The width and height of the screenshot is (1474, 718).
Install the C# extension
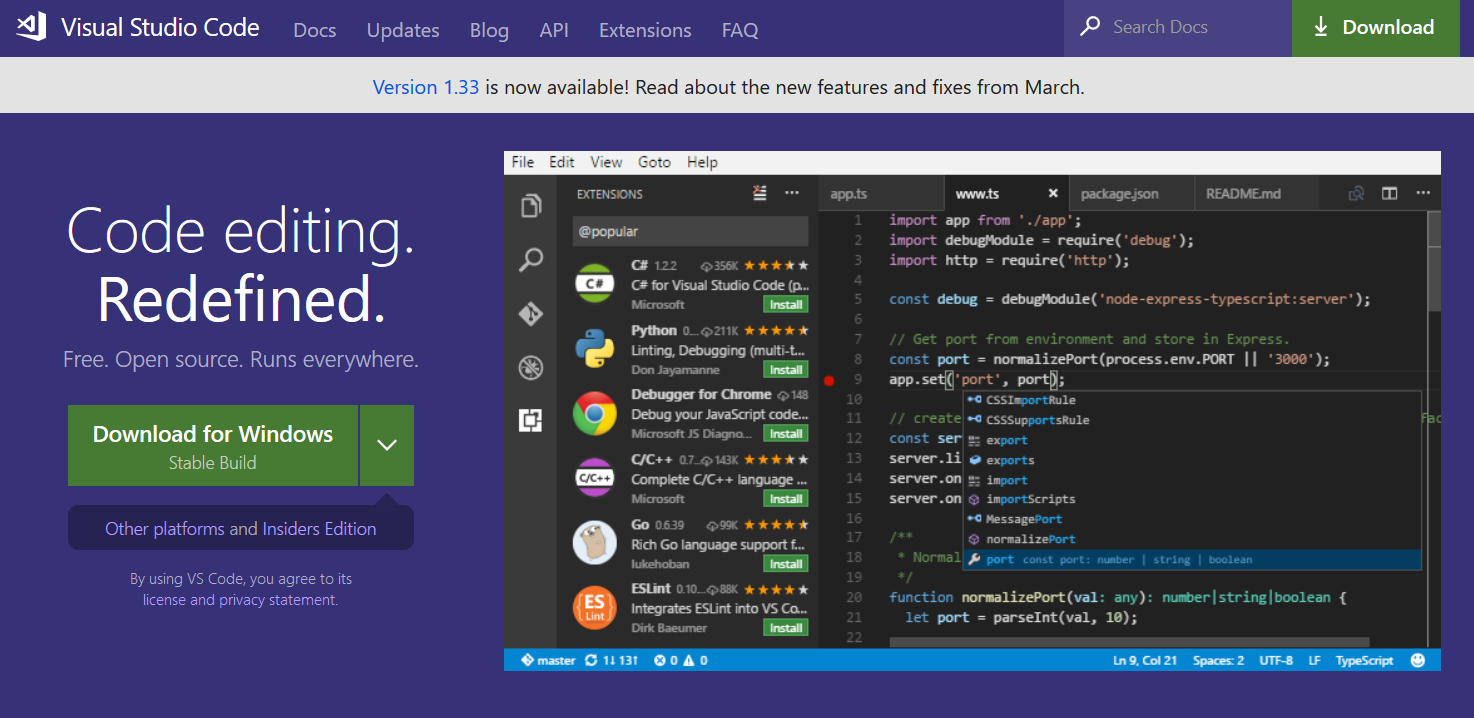pyautogui.click(x=786, y=304)
